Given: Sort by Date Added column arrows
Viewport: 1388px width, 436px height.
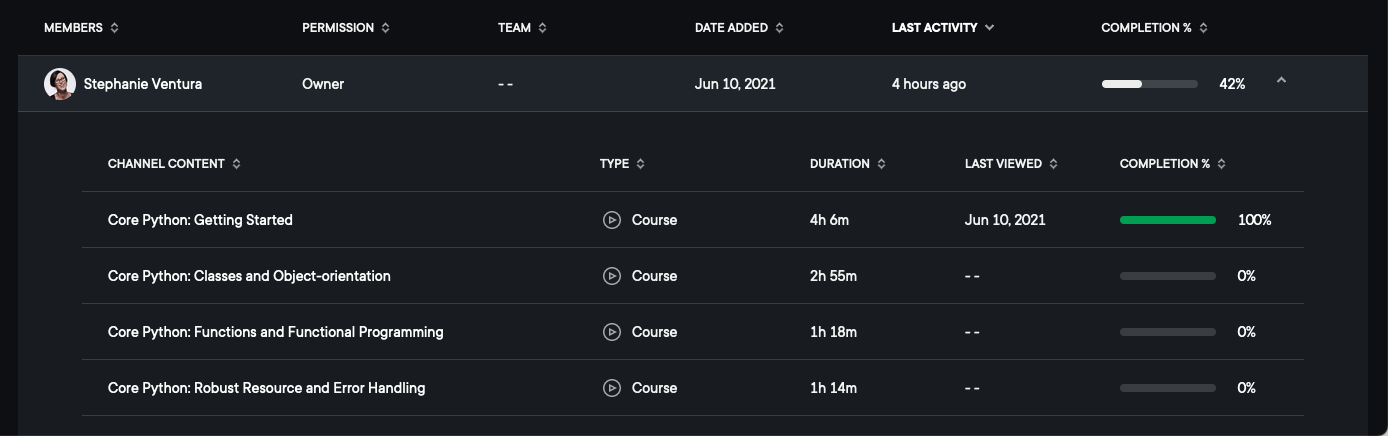Looking at the screenshot, I should 780,28.
